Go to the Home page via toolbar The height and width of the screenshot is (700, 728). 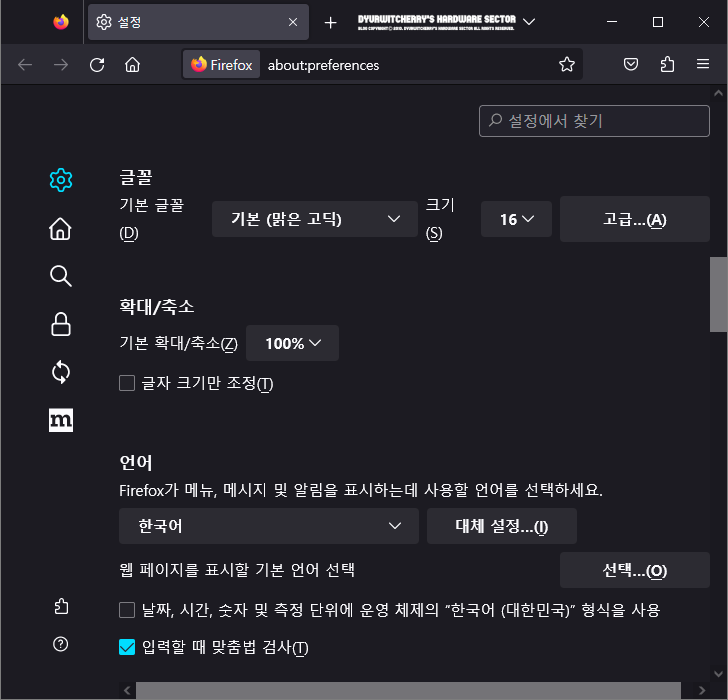132,65
